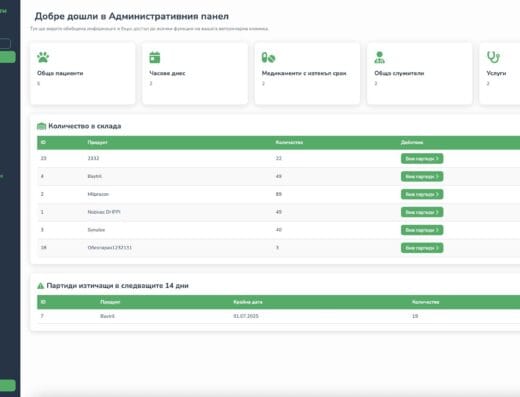The image size is (520, 397).
Task: Select Baytril in the expiring batches table
Action: [x=107, y=316]
